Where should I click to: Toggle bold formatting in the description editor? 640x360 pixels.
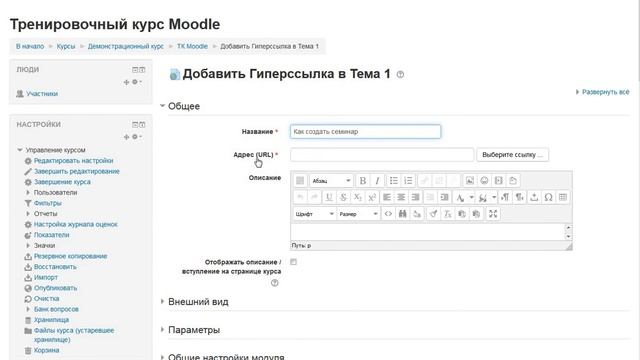coord(362,180)
